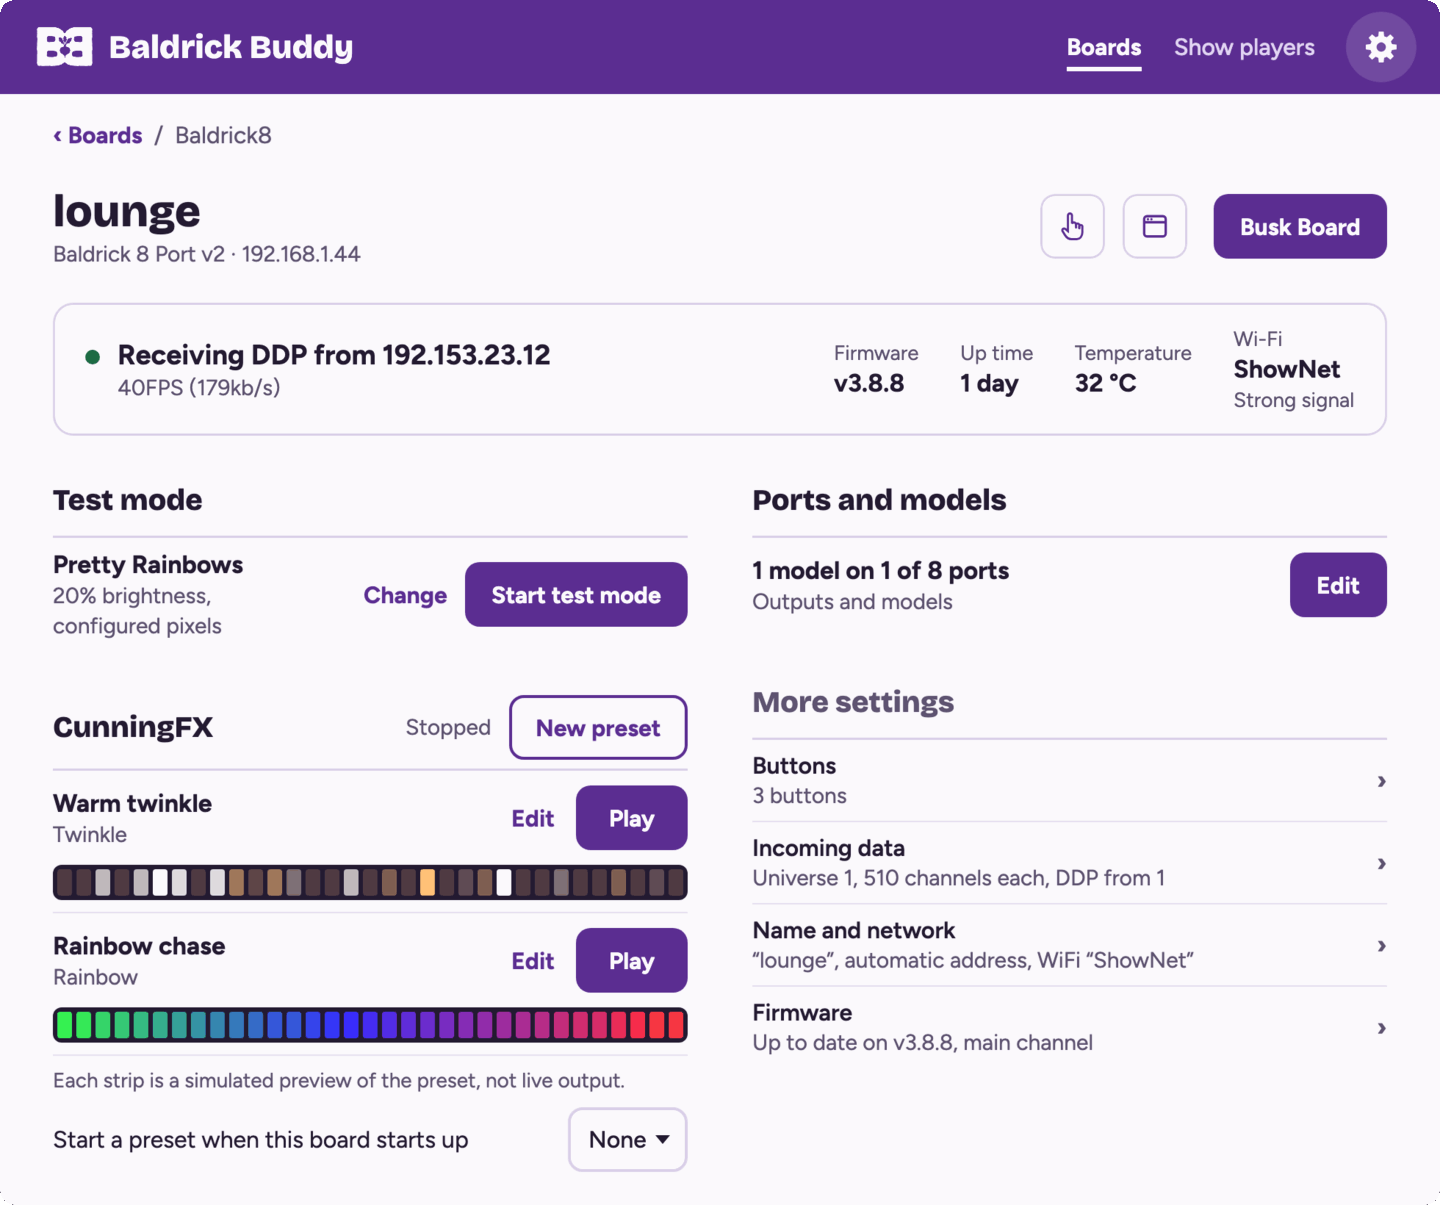Click the Baldrick8 breadcrumb text
This screenshot has height=1205, width=1440.
pyautogui.click(x=223, y=135)
